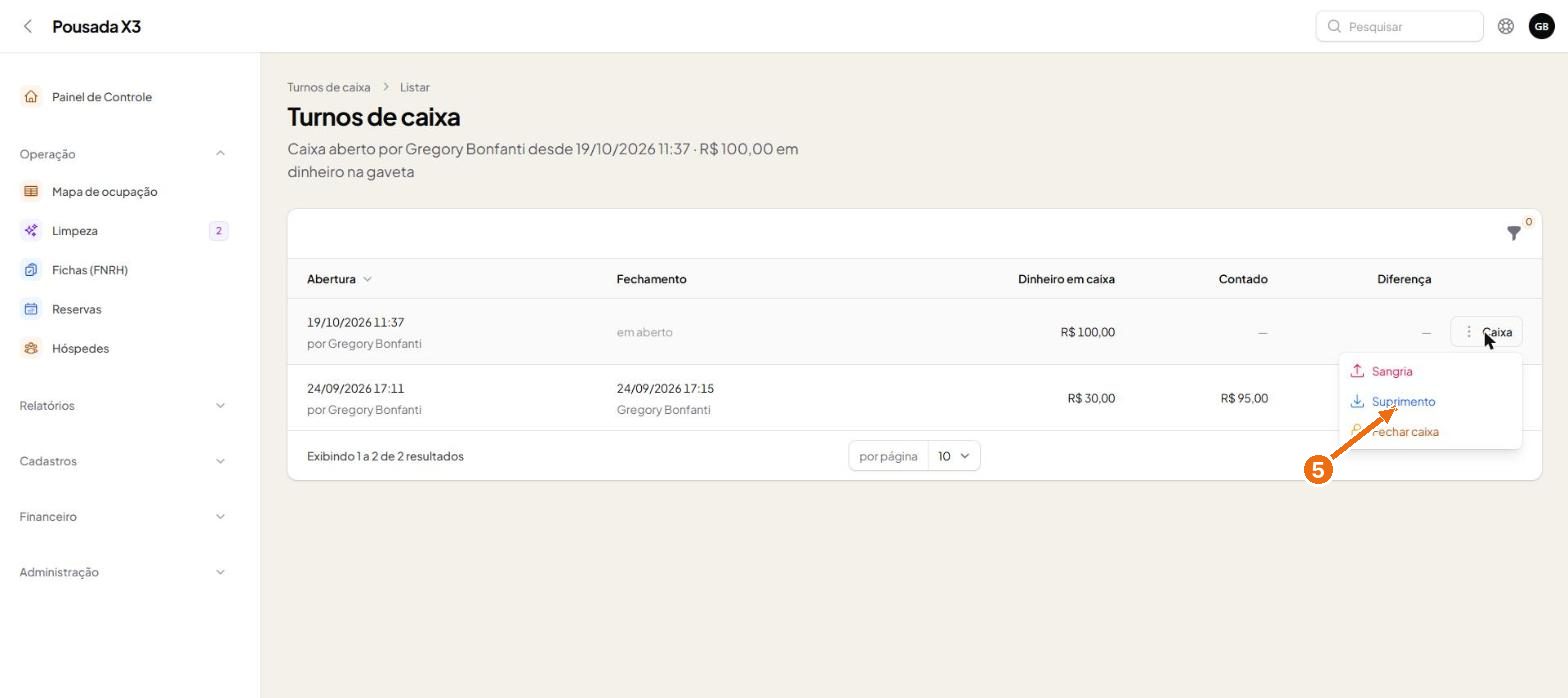Choose Suprimento in the Caixa menu
This screenshot has height=698, width=1568.
pos(1430,401)
